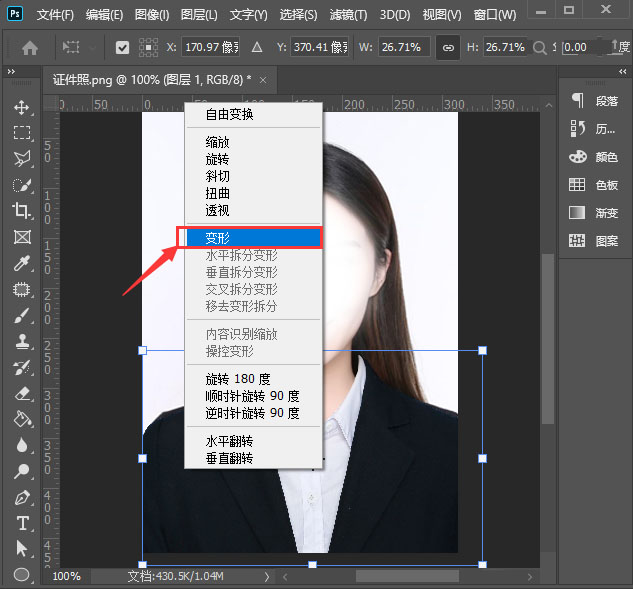Expand the left toolbar double arrows
This screenshot has height=589, width=633.
point(12,73)
